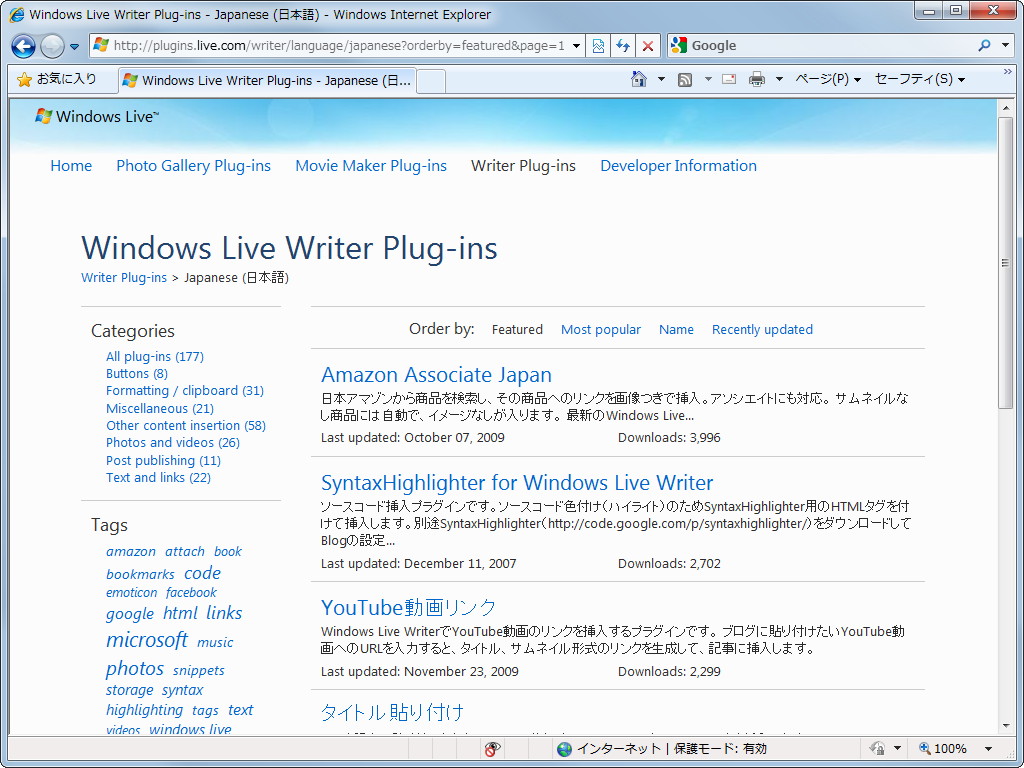Click the security zone globe icon
1024x768 pixels.
click(564, 749)
